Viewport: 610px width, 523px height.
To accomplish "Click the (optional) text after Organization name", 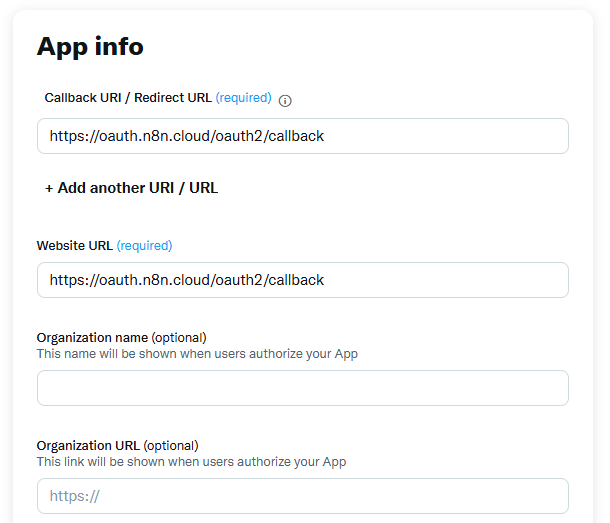I will 179,337.
